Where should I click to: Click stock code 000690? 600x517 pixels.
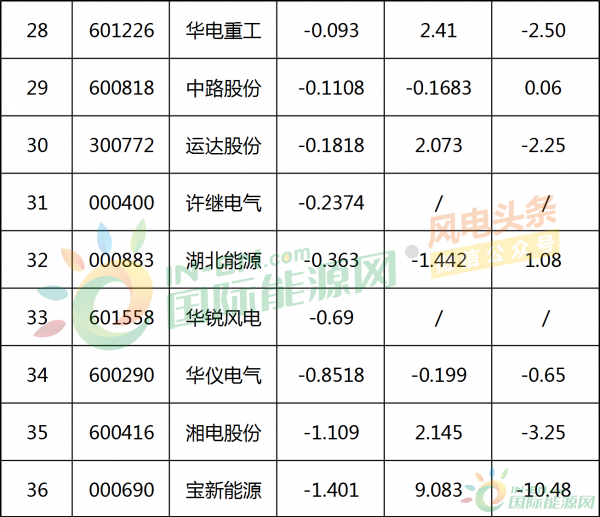pos(121,490)
